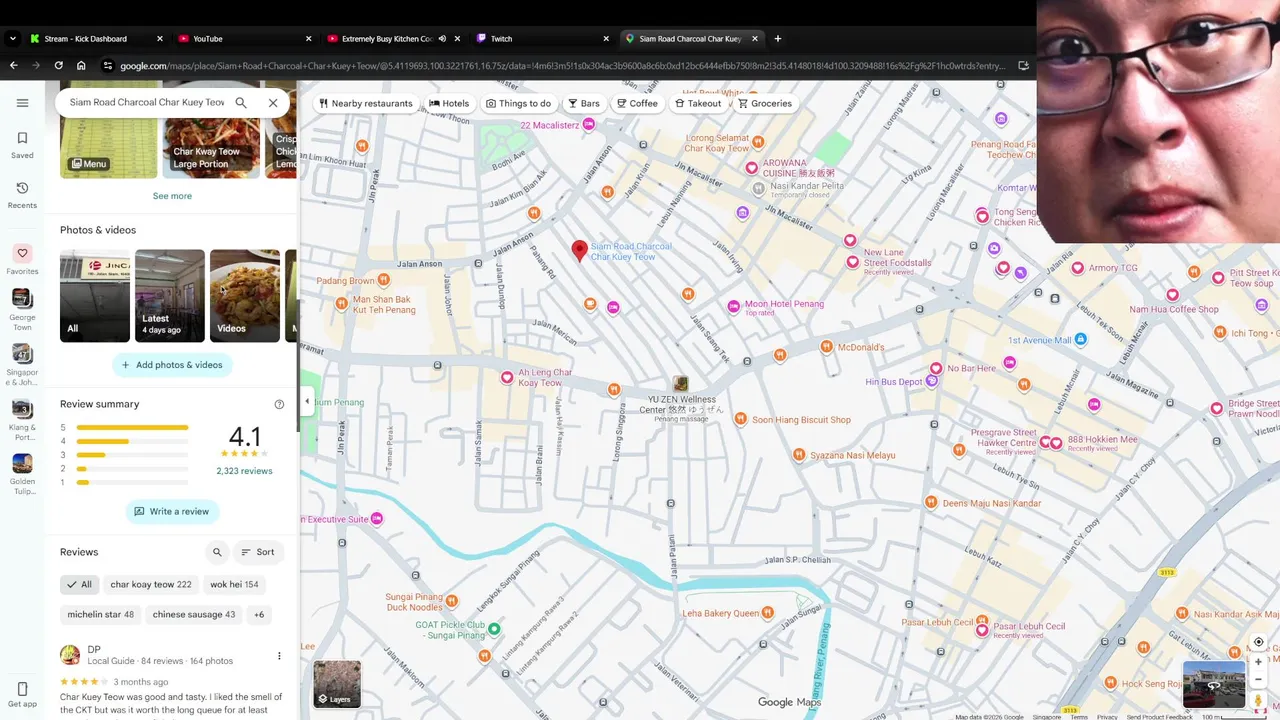Select the Coffee chip

tap(637, 103)
